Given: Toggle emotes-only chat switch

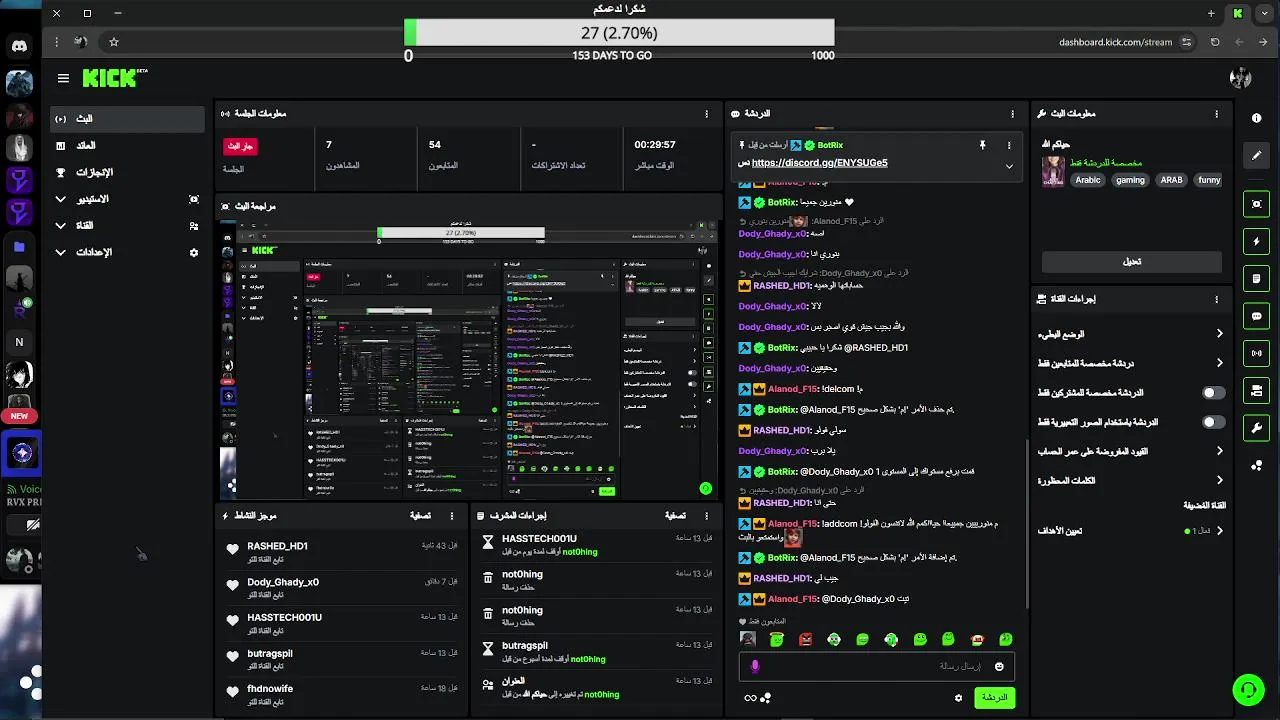Looking at the screenshot, I should (1213, 422).
